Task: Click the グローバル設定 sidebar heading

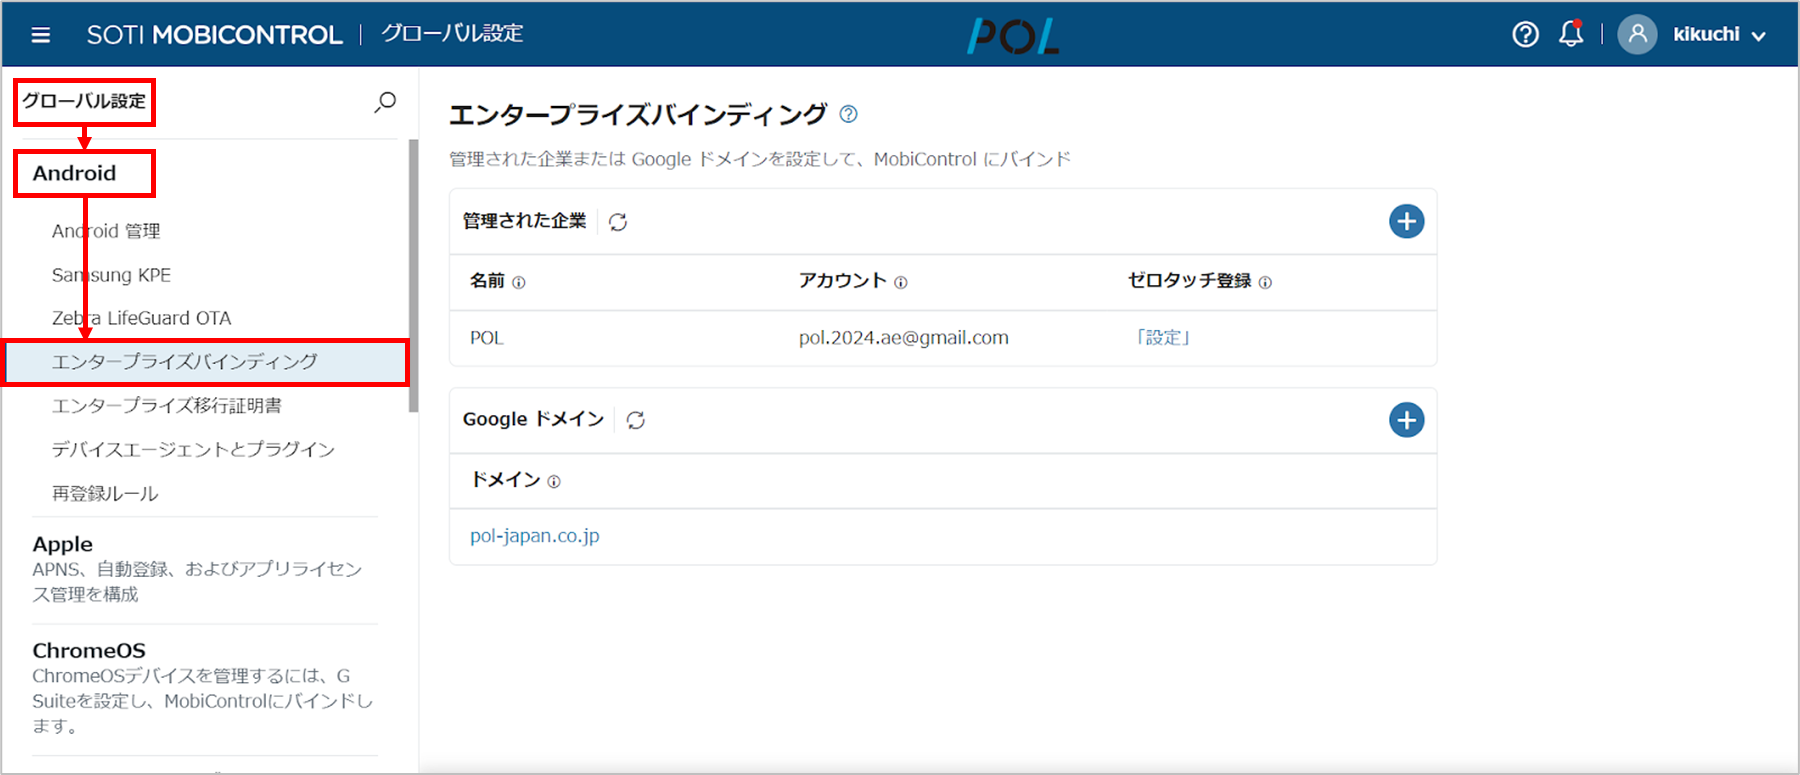Action: click(x=84, y=101)
